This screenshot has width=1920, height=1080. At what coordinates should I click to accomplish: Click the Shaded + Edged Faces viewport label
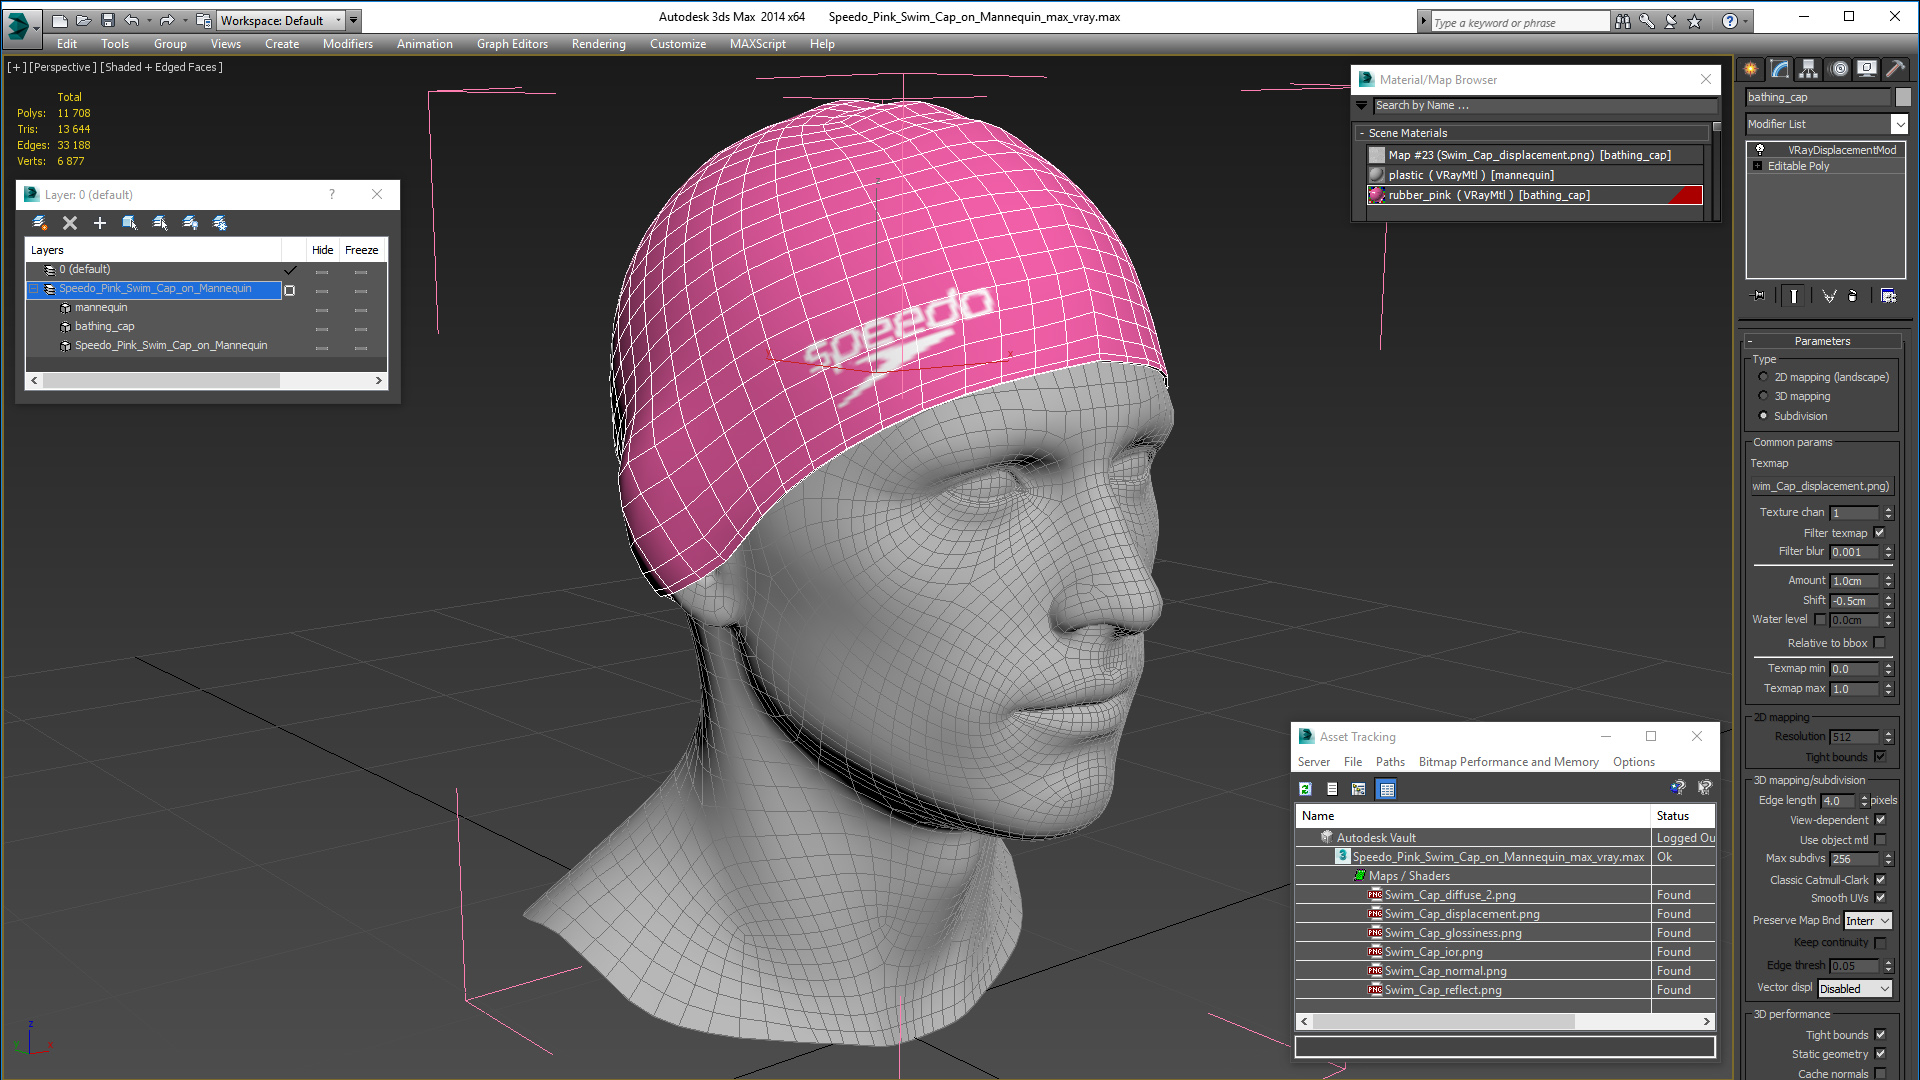pos(161,67)
